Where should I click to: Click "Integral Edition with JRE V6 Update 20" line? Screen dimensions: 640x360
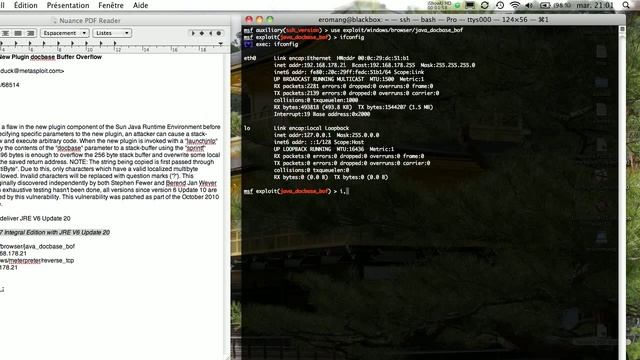(57, 232)
